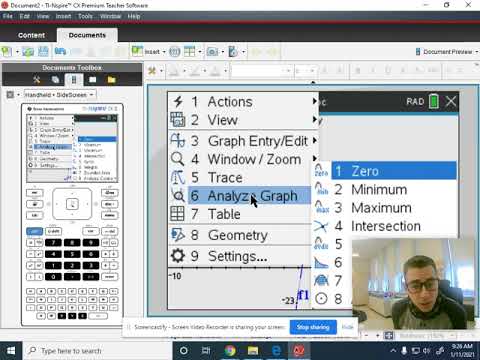
Task: Click the keypad options icon beside Handheld dropdown
Action: click(10, 95)
